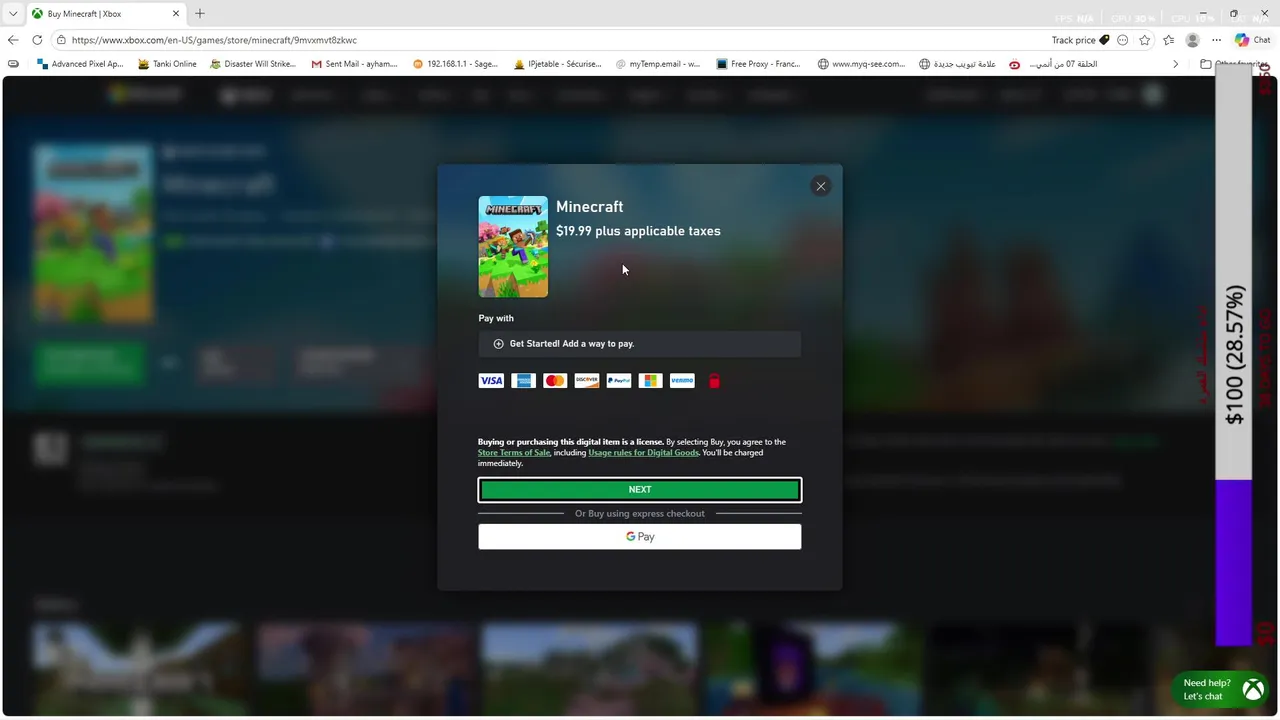Click the $100 (28.57%) progress bar

(1234, 355)
